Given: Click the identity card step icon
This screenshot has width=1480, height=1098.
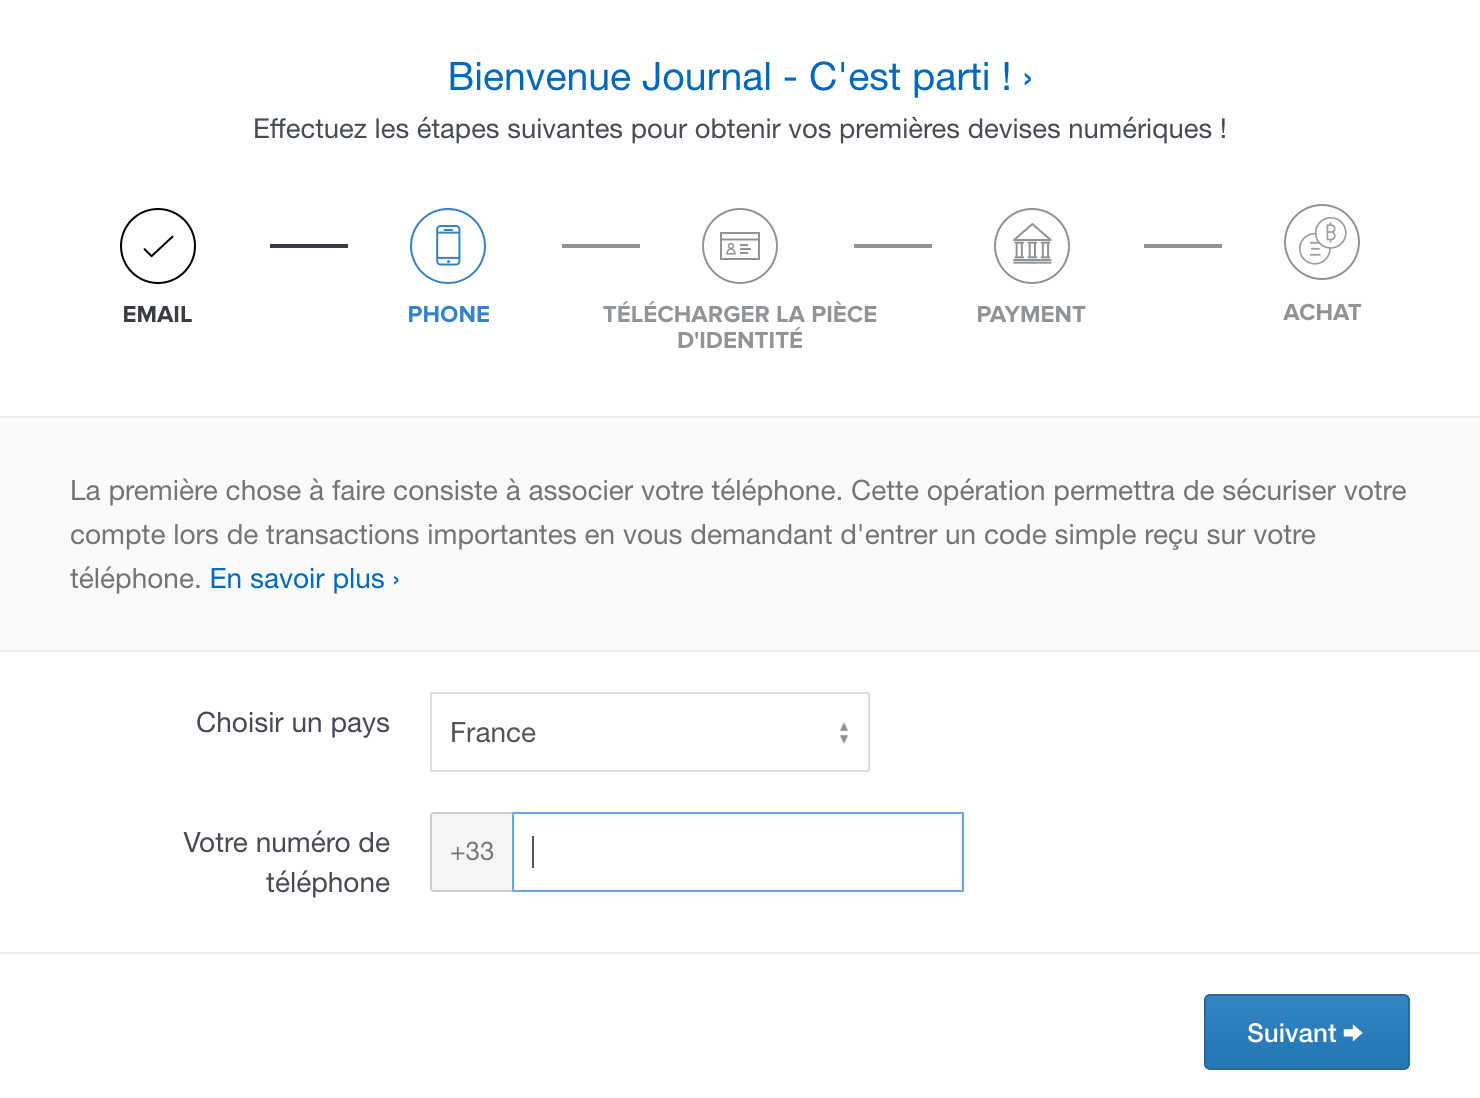Looking at the screenshot, I should point(740,246).
